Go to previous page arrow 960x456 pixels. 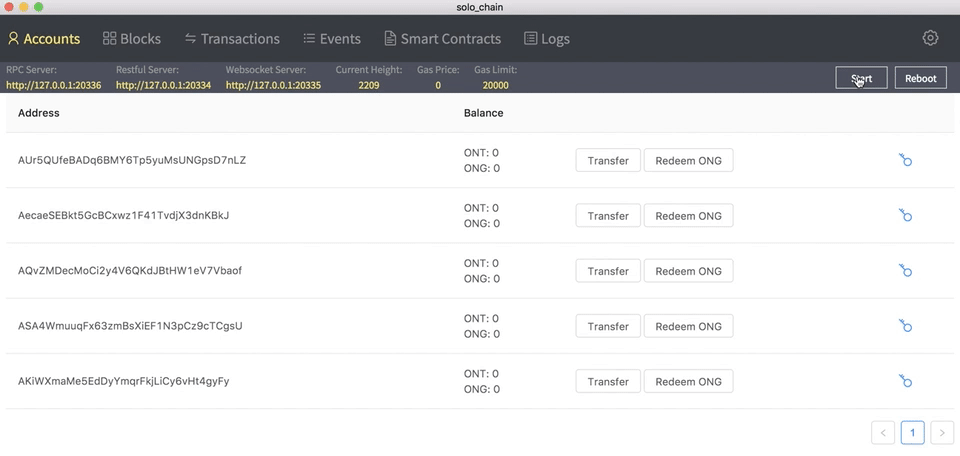coord(883,433)
